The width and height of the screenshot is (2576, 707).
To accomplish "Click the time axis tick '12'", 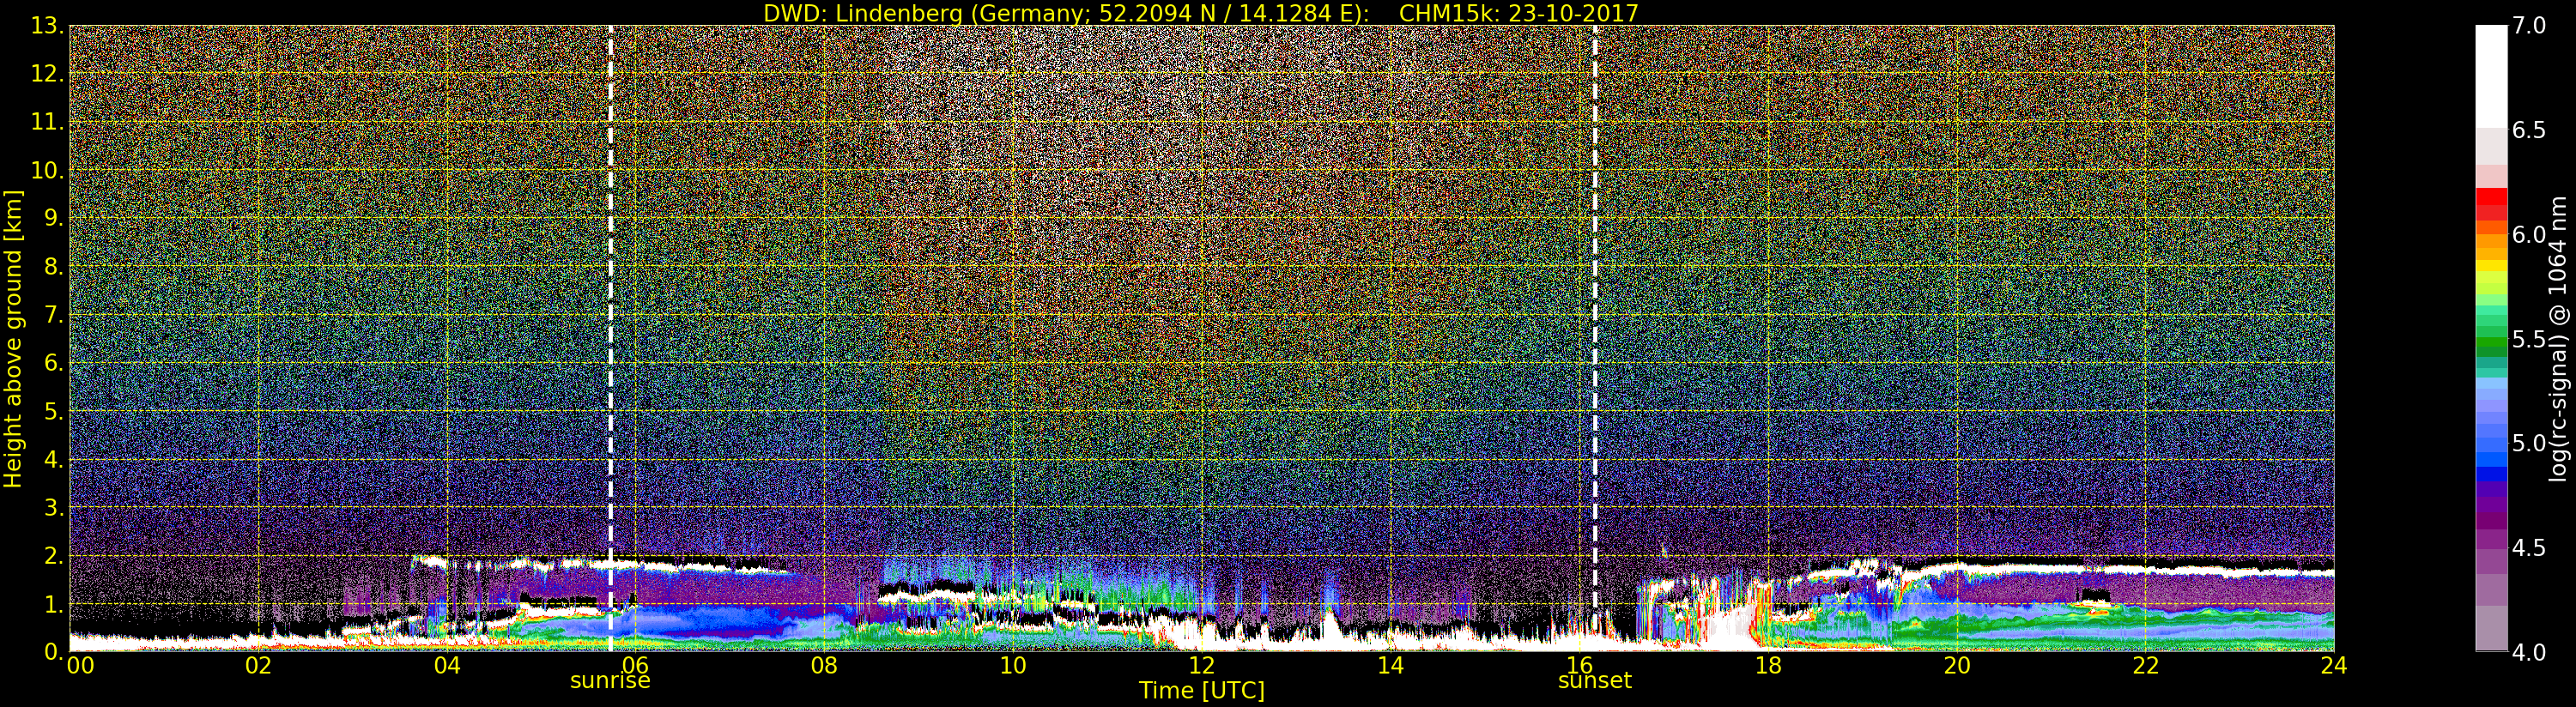I will point(1202,665).
